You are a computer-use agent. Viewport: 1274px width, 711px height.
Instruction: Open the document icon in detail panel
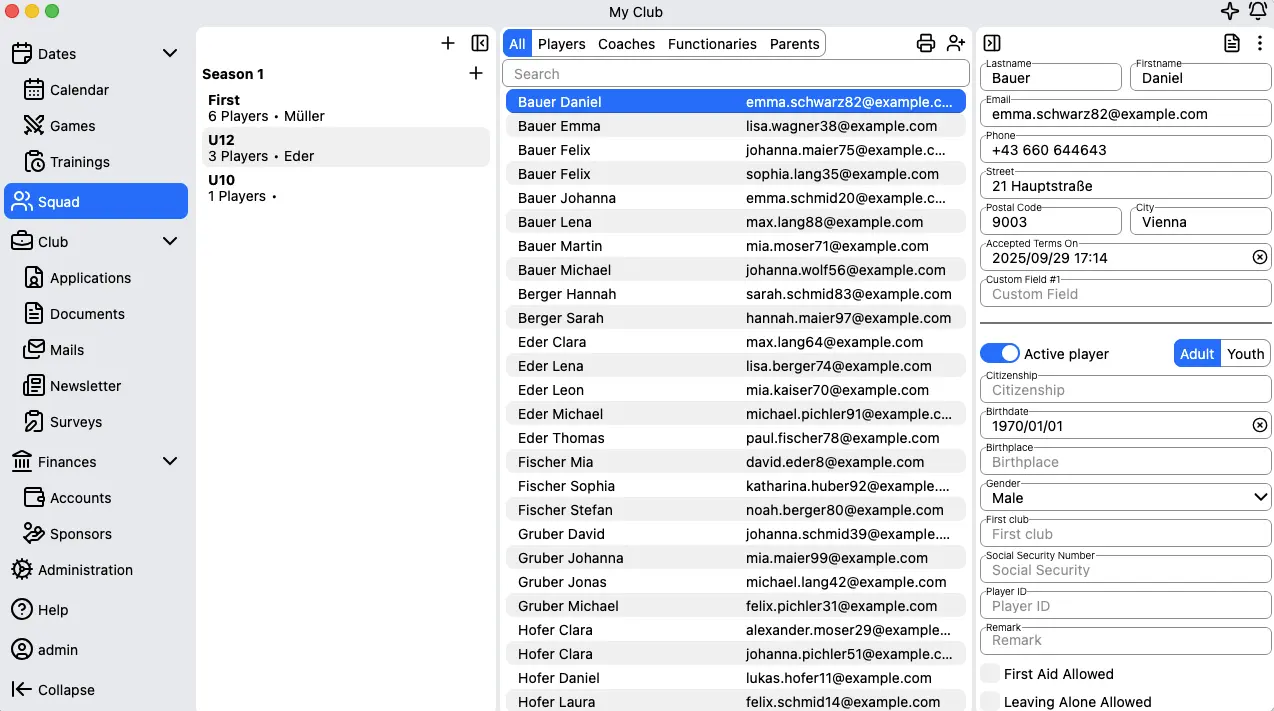point(1232,43)
